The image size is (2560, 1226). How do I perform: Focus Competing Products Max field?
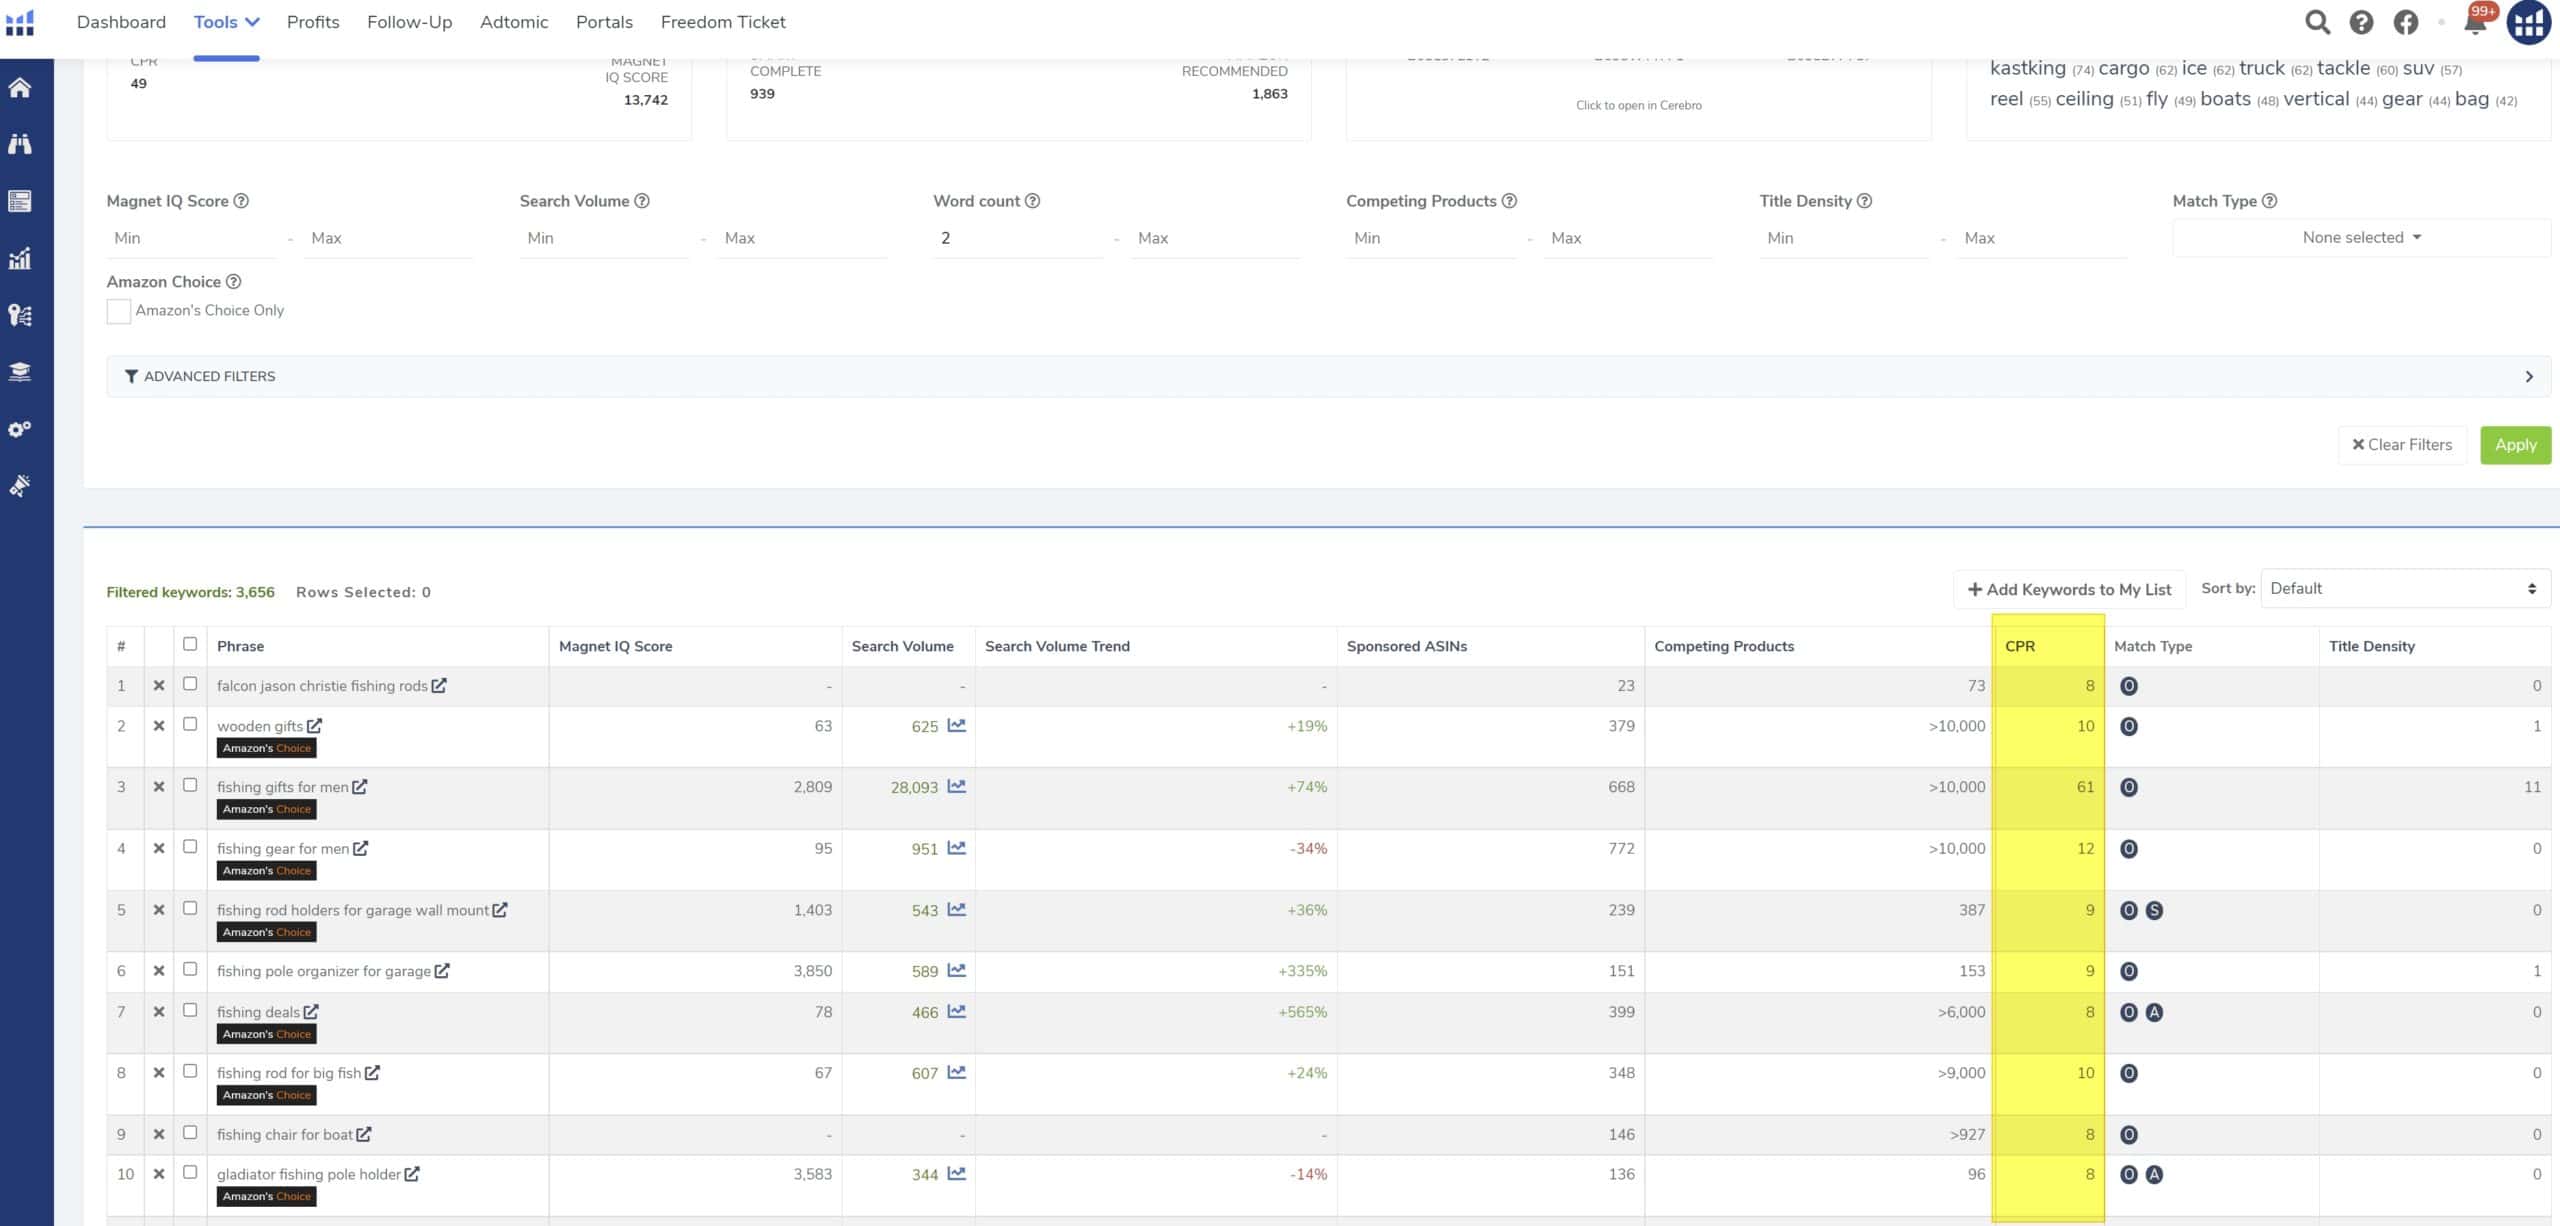click(x=1628, y=238)
